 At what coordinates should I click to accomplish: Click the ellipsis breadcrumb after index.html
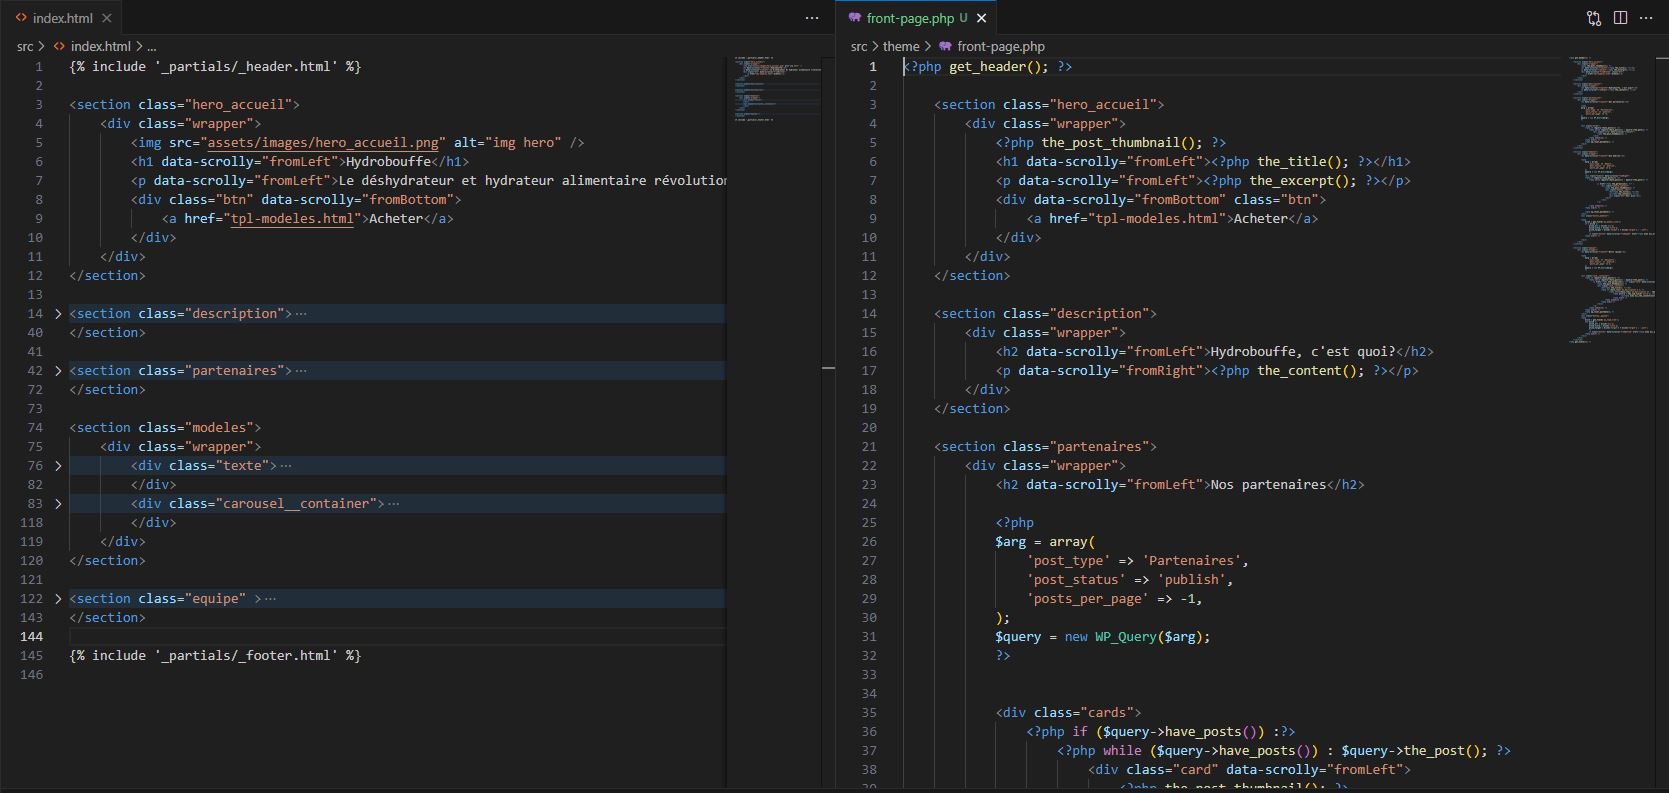click(x=152, y=46)
